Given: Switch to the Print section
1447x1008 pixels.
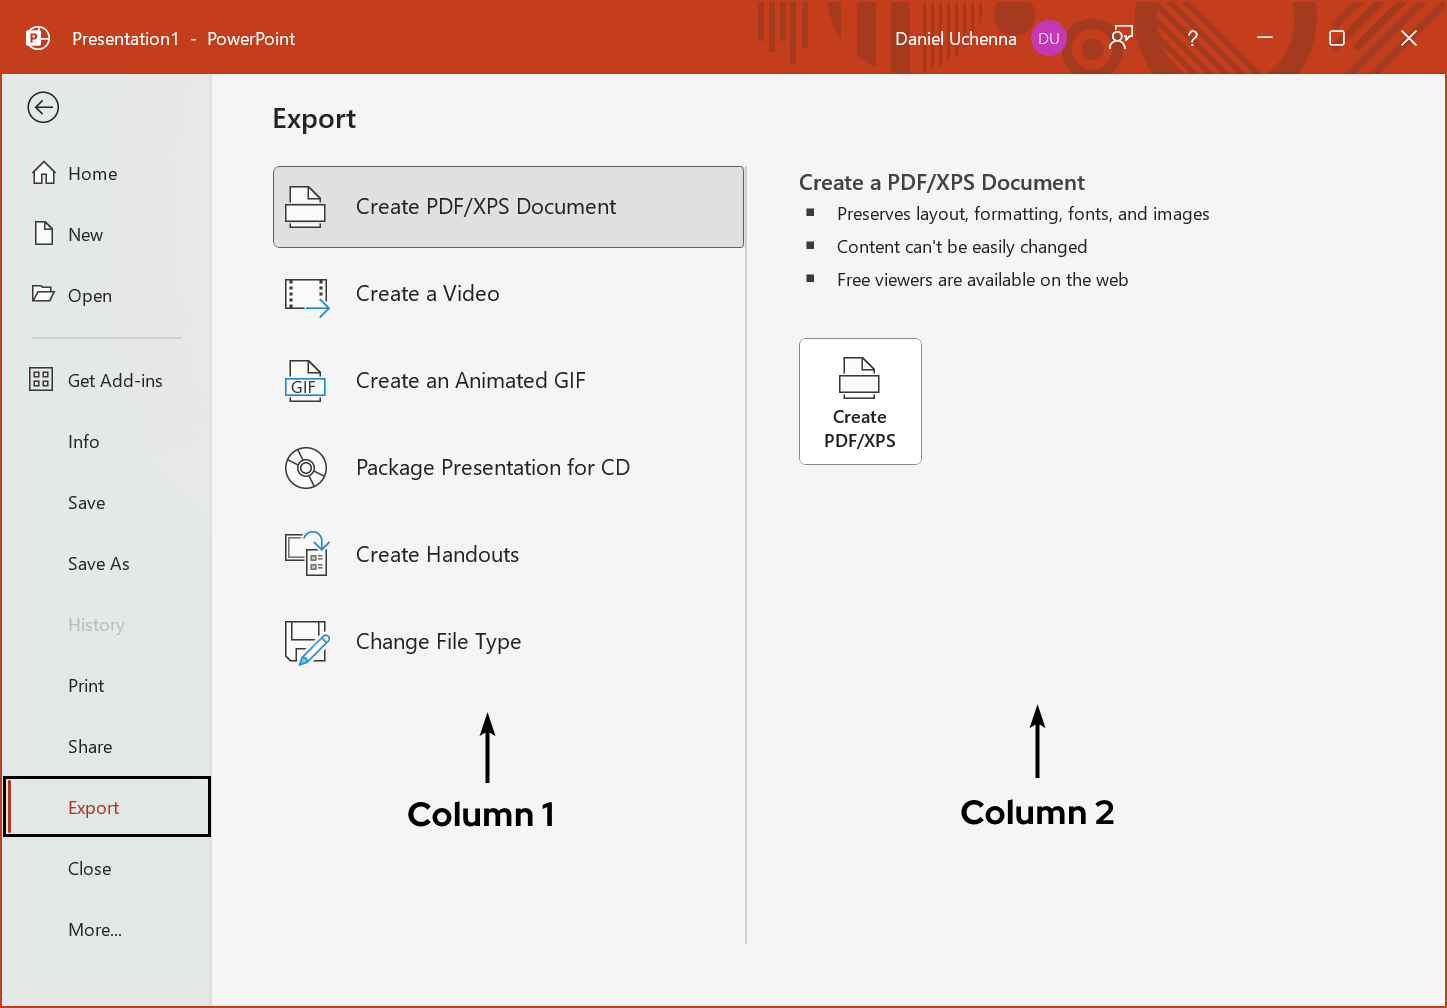Looking at the screenshot, I should [x=85, y=685].
